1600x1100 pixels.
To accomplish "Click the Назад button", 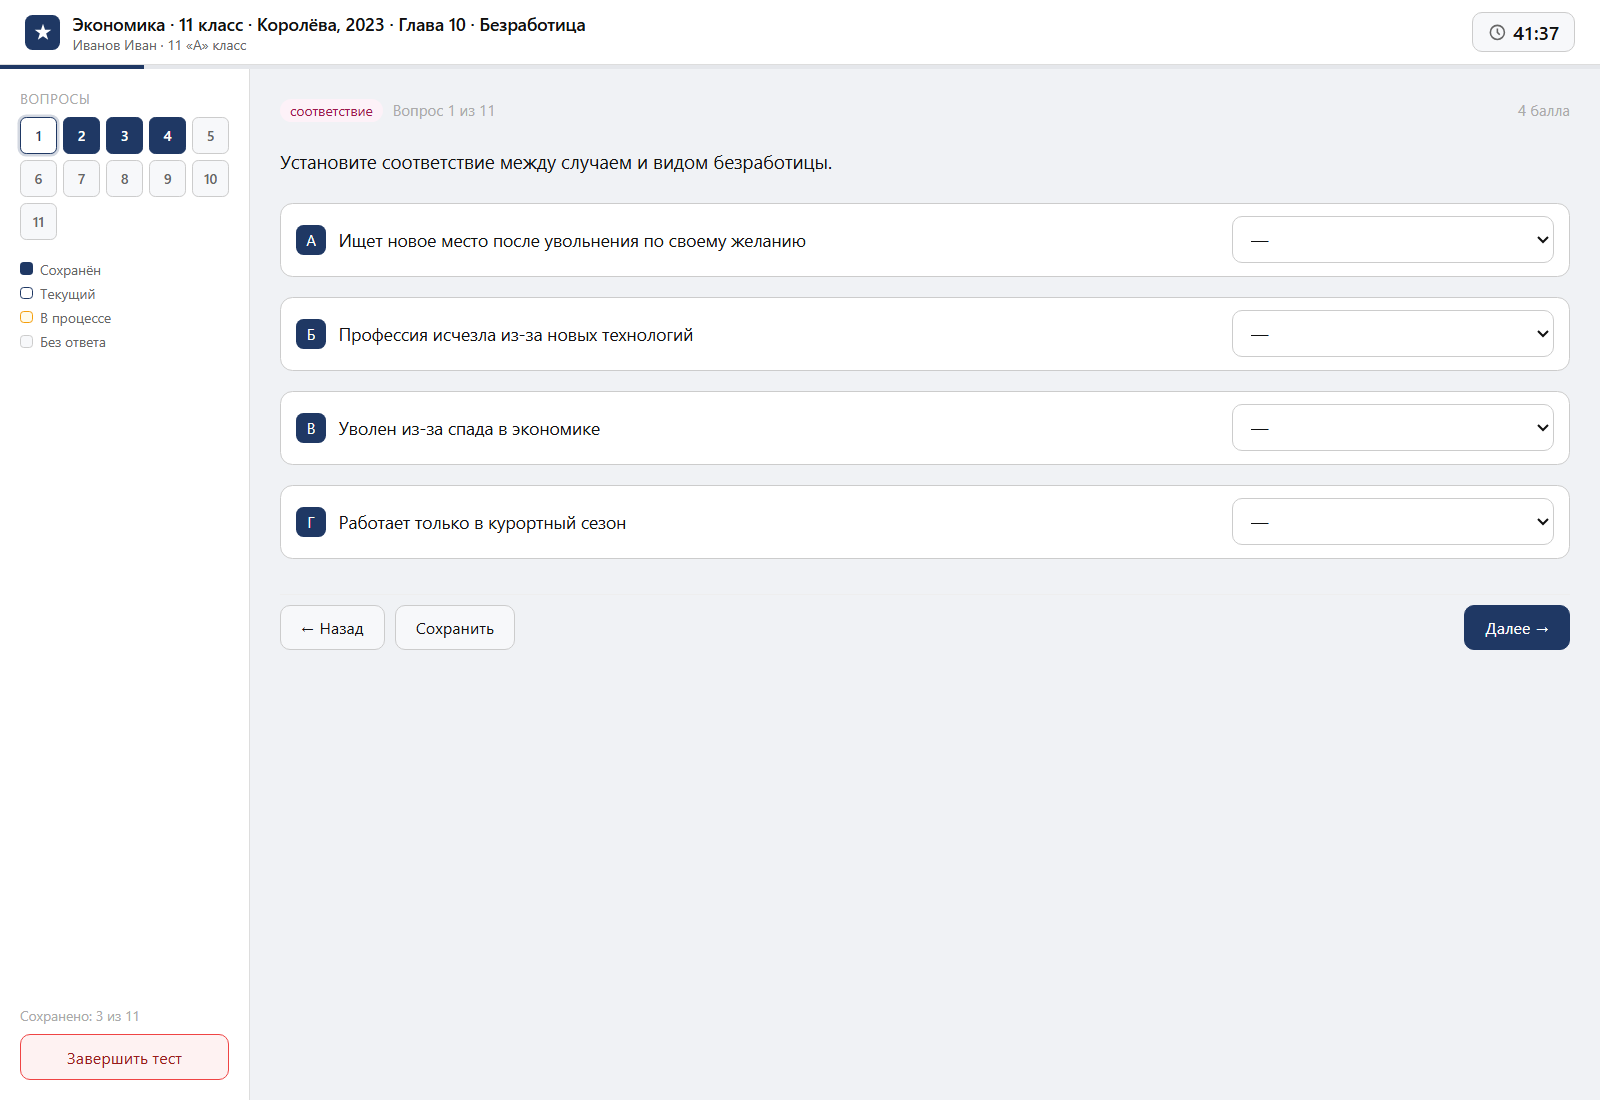I will 332,628.
